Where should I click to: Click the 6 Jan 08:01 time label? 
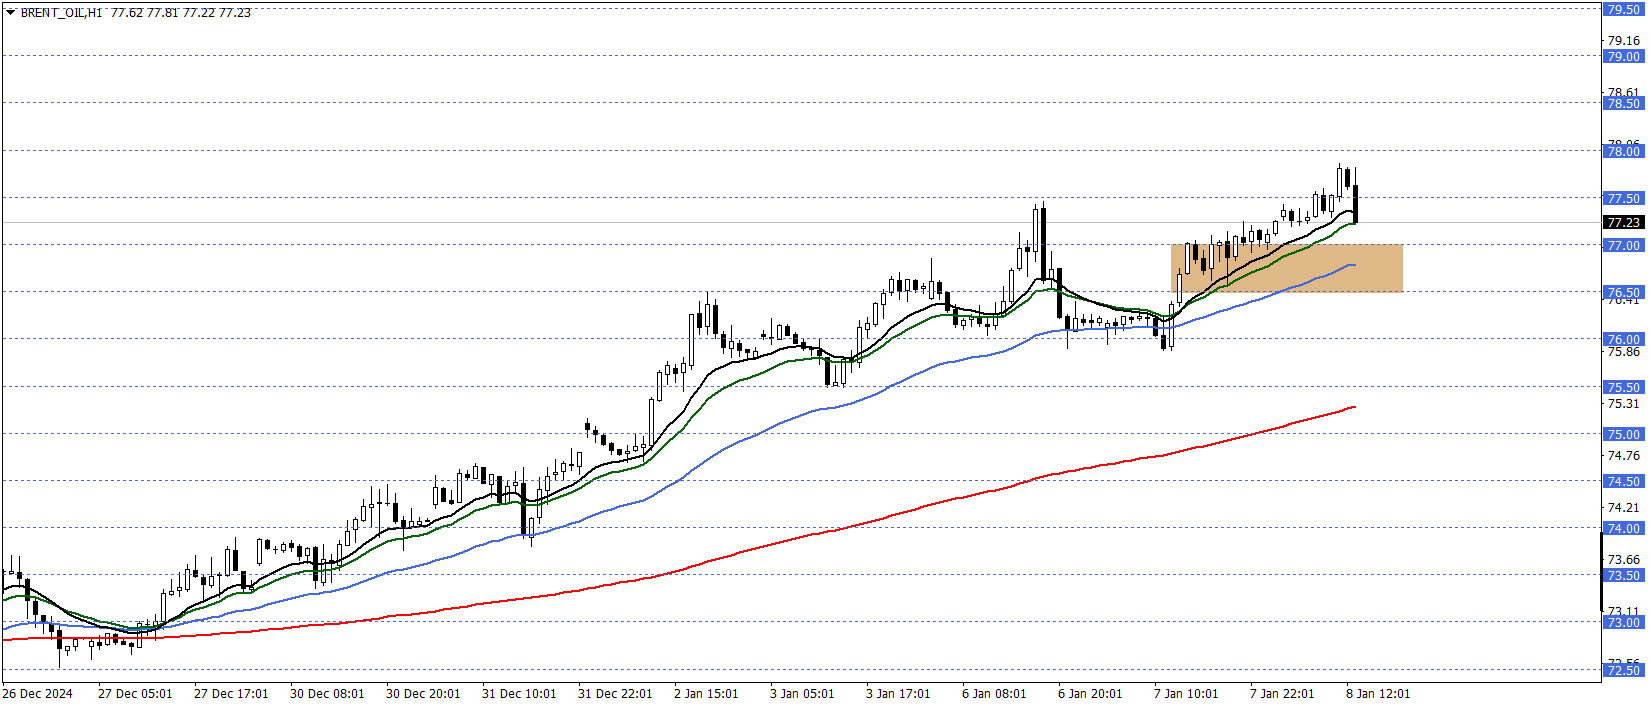pyautogui.click(x=994, y=694)
